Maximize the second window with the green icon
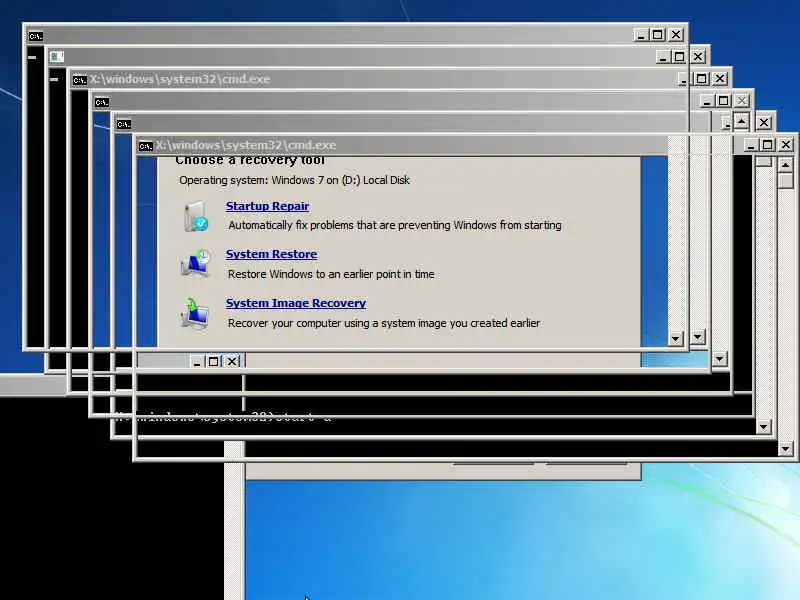This screenshot has width=800, height=600. (679, 57)
